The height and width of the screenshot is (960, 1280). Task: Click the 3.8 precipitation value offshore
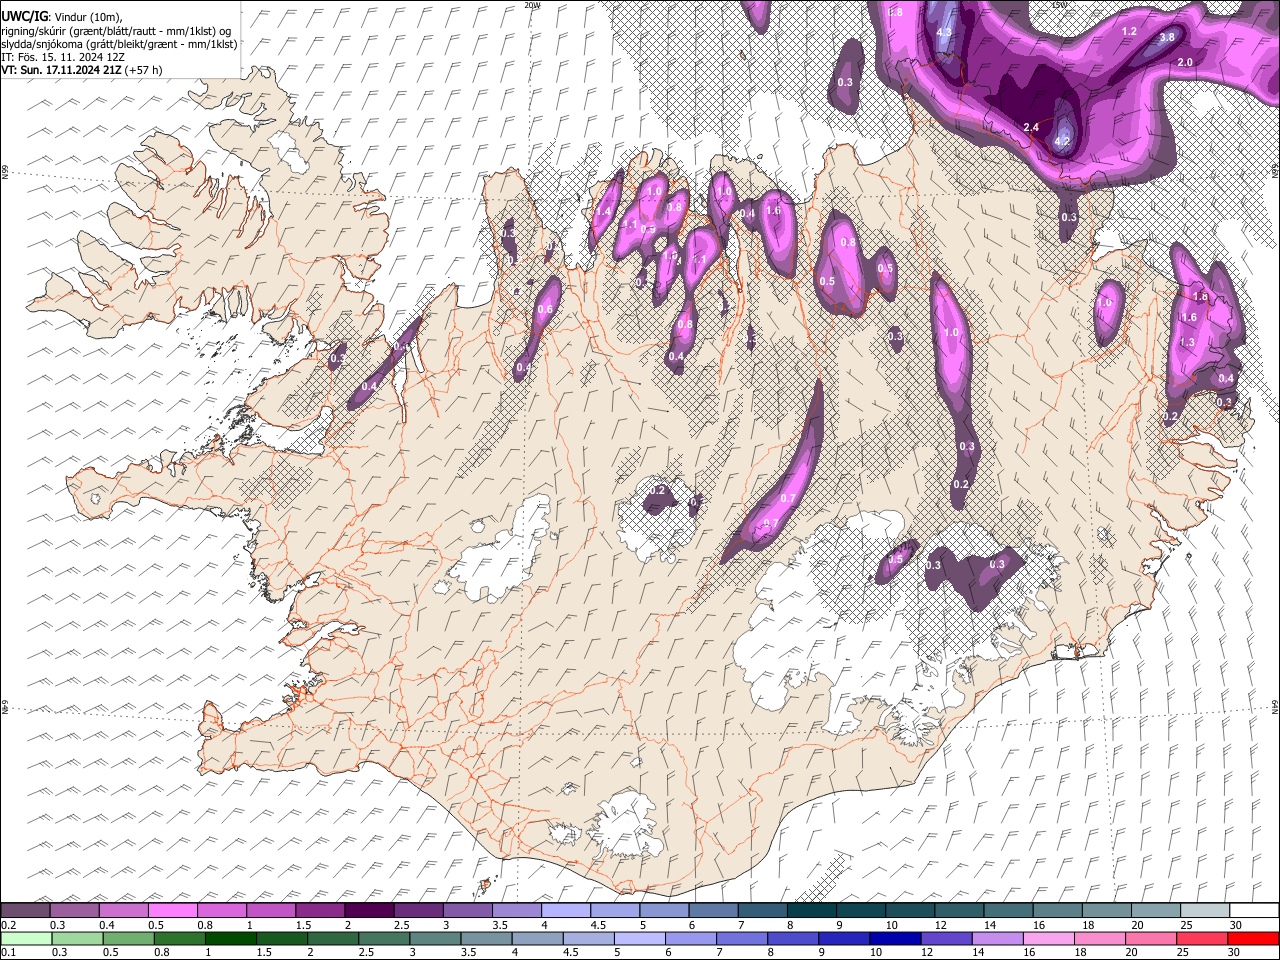click(1166, 38)
